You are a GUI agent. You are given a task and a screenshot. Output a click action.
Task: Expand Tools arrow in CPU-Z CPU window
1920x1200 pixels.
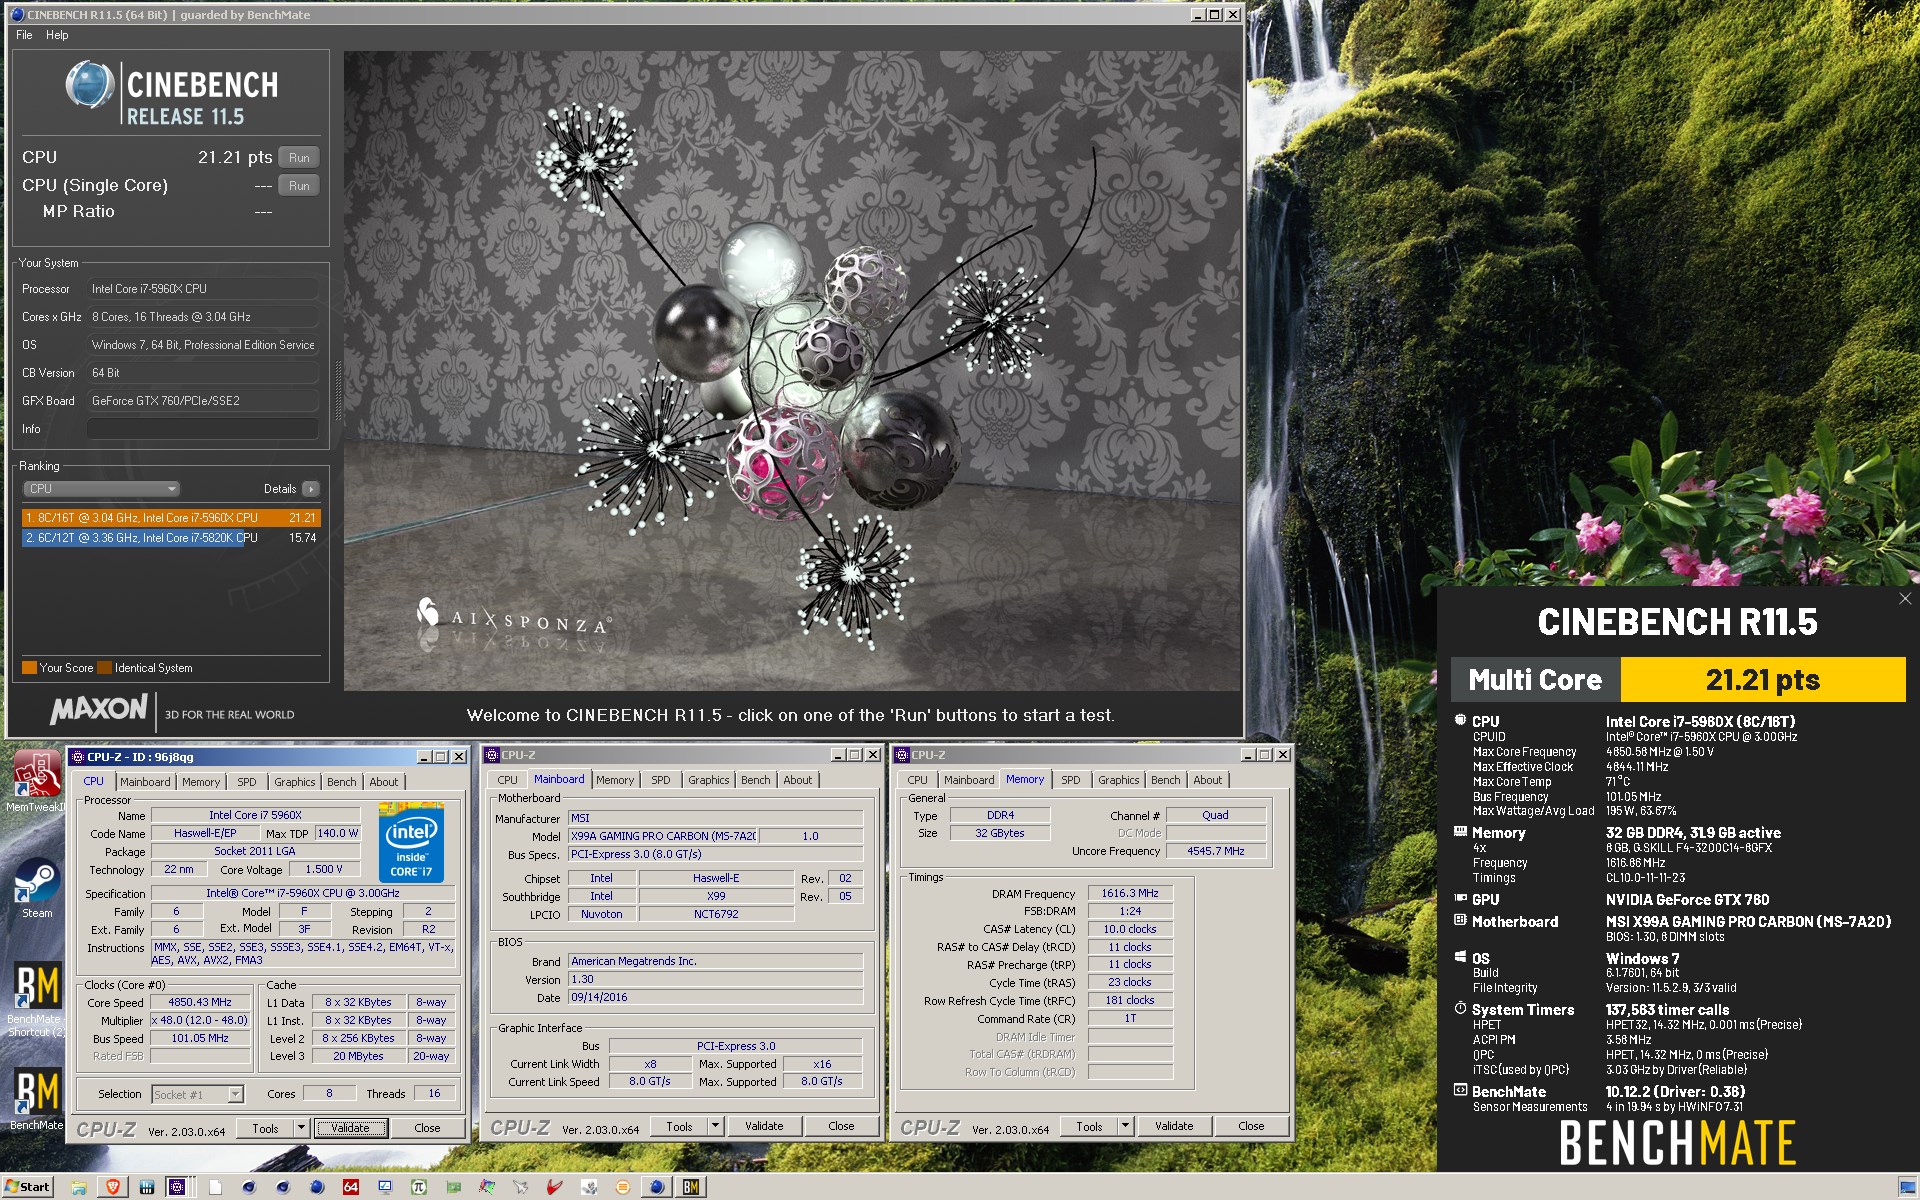click(301, 1128)
